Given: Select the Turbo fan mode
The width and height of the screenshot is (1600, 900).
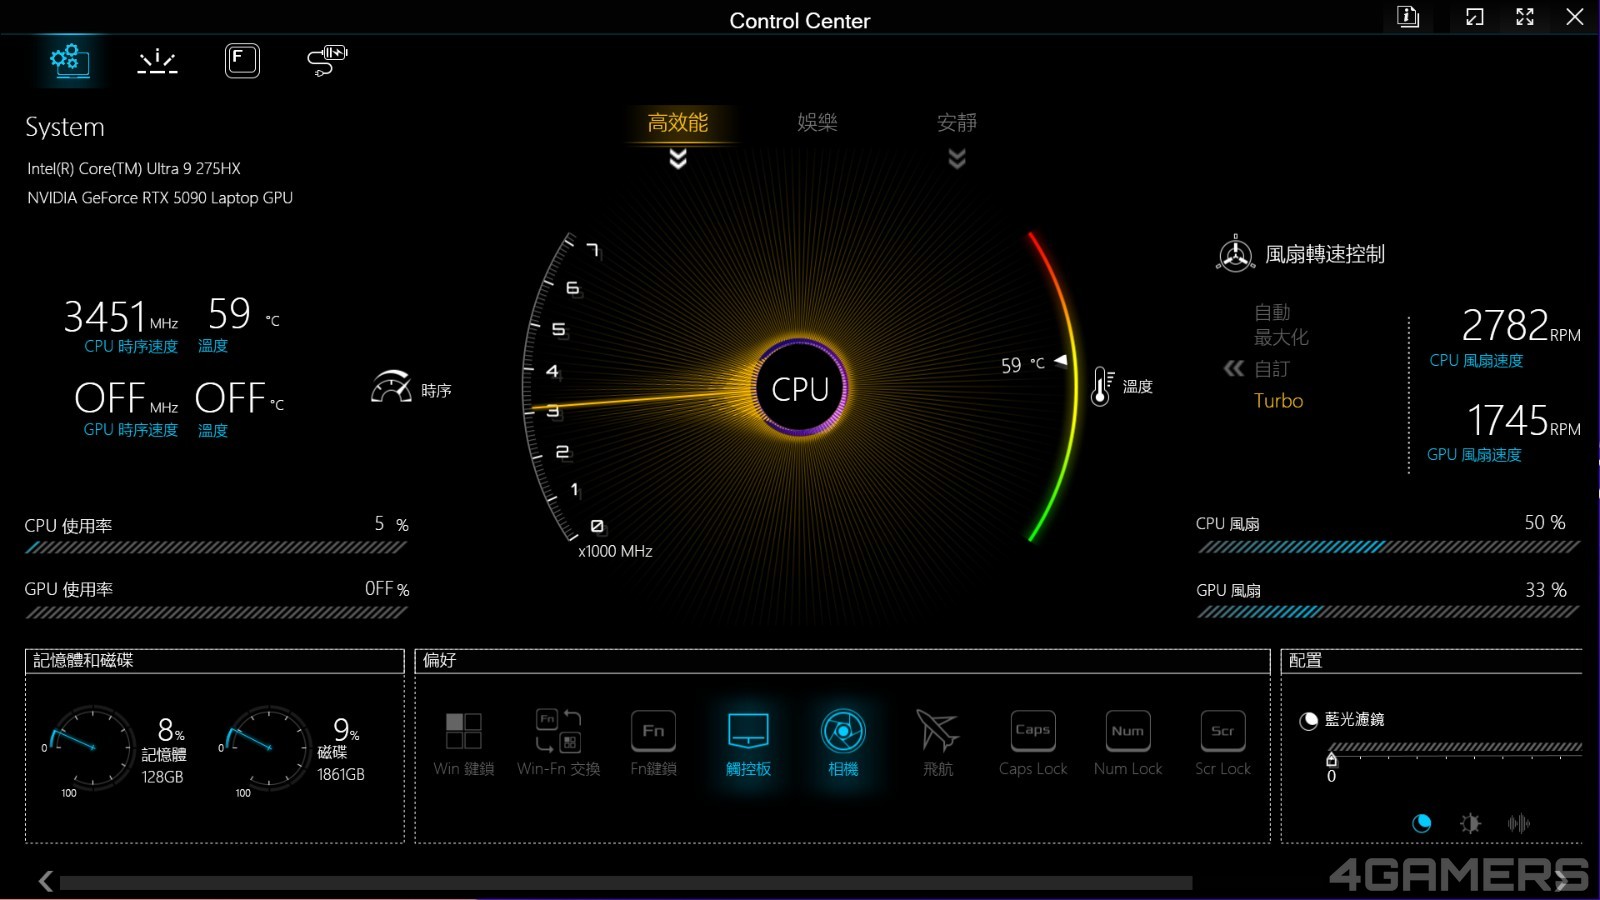Looking at the screenshot, I should click(1278, 401).
